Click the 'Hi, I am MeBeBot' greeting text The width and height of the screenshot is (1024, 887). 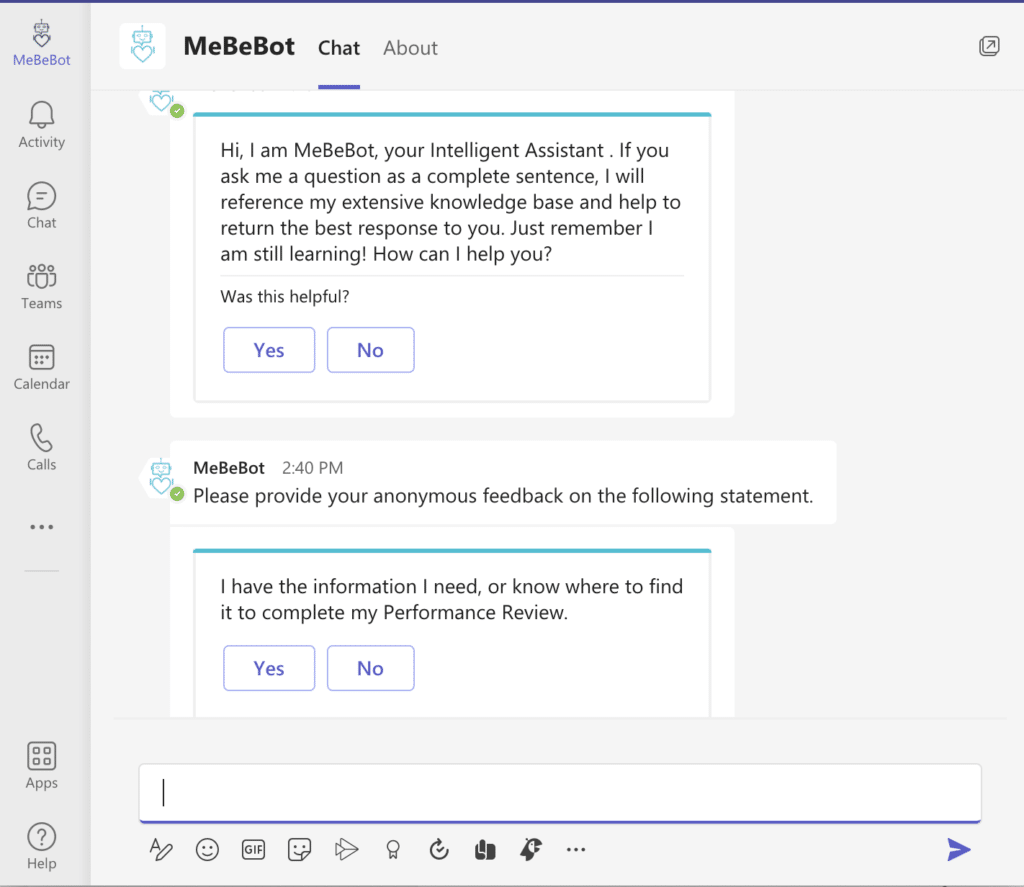451,202
